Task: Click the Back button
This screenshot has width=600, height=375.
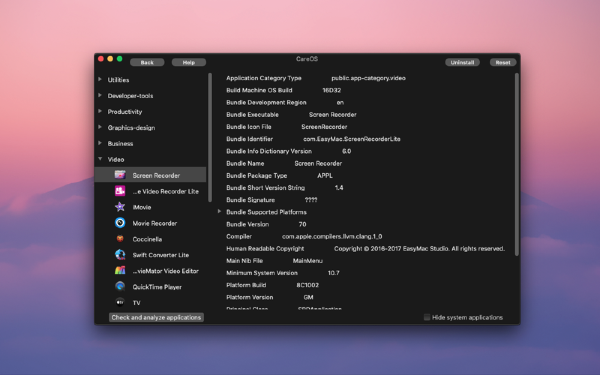Action: (147, 62)
